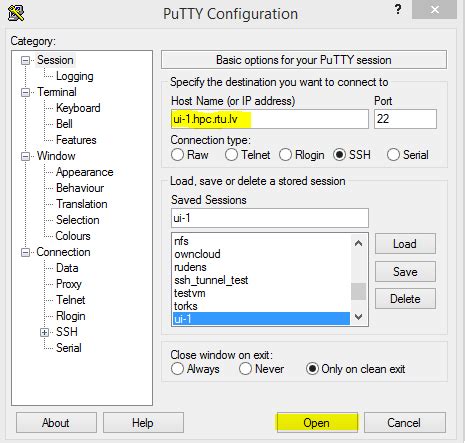Click the question mark help icon in title bar
The image size is (465, 443).
pyautogui.click(x=398, y=9)
